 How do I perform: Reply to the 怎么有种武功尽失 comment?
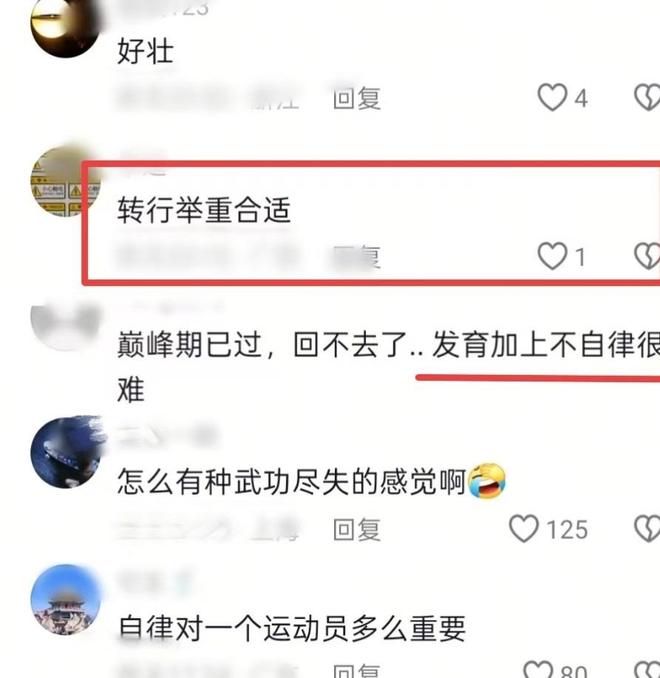357,529
